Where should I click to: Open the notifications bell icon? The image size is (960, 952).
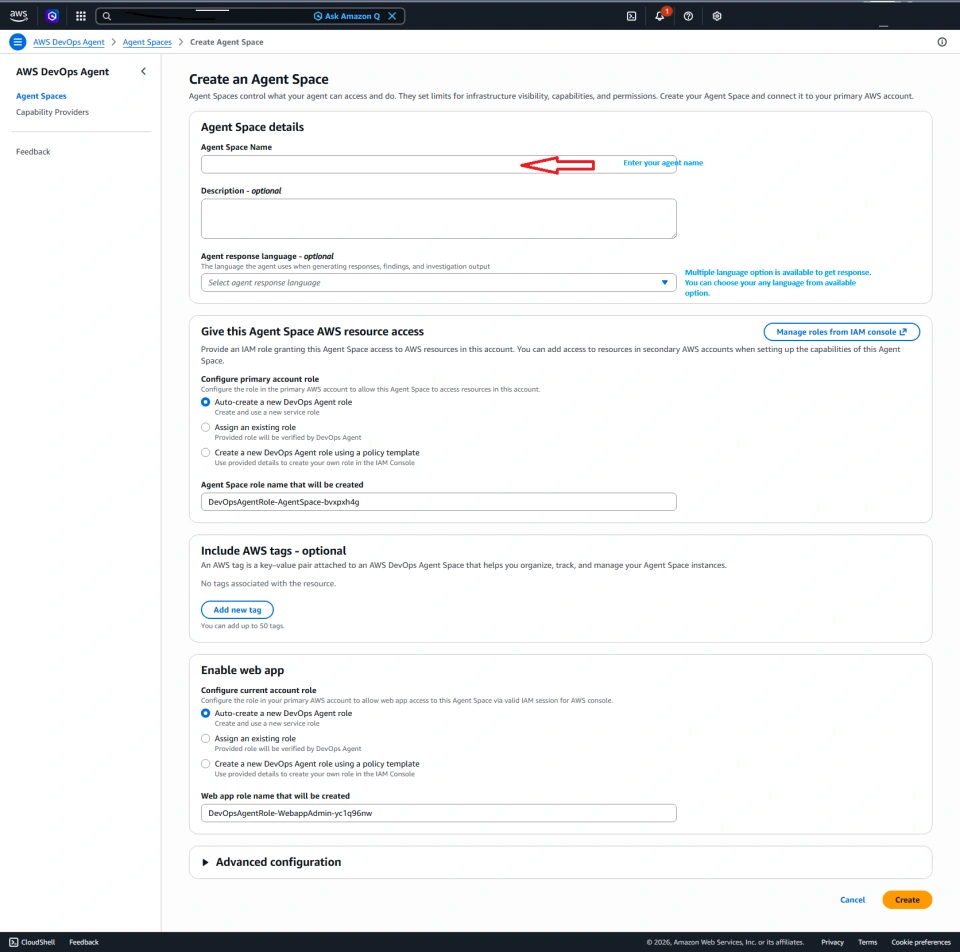point(660,16)
